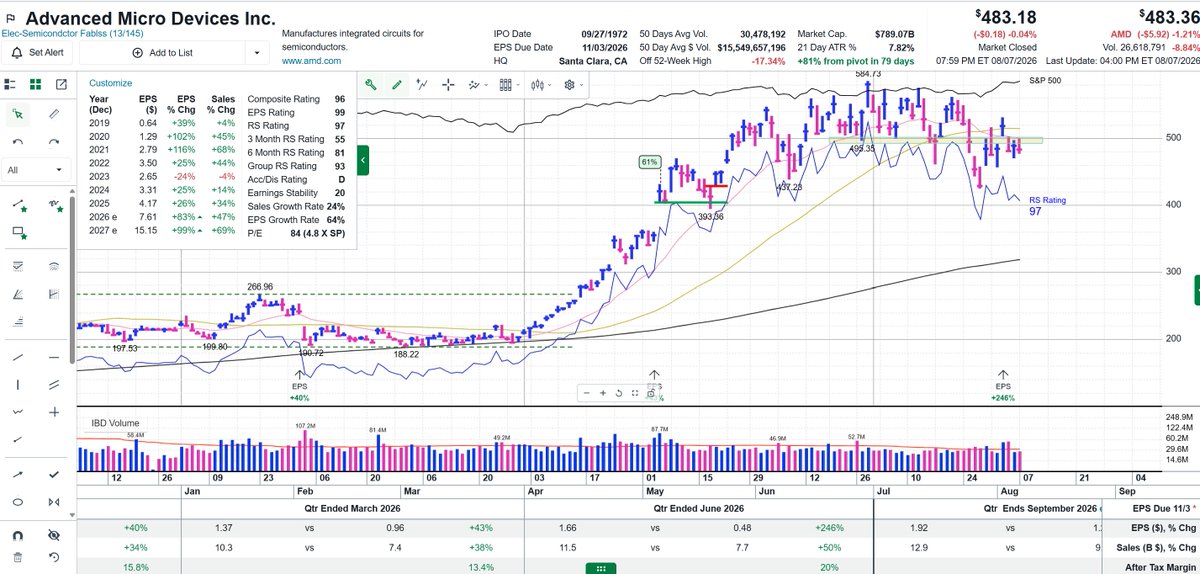The image size is (1200, 574).
Task: Click the 61% gain label on chart
Action: [649, 160]
